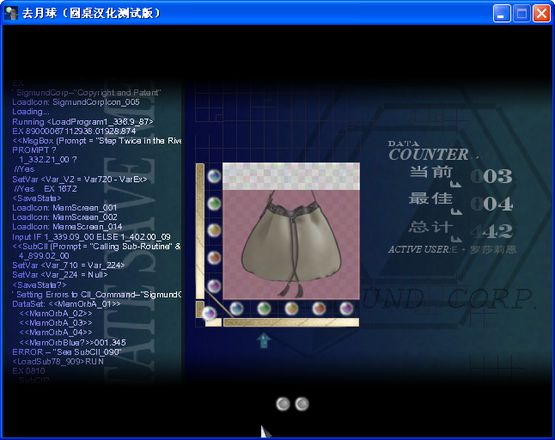The image size is (555, 440).
Task: Select the yellow orb in the left column
Action: [214, 230]
